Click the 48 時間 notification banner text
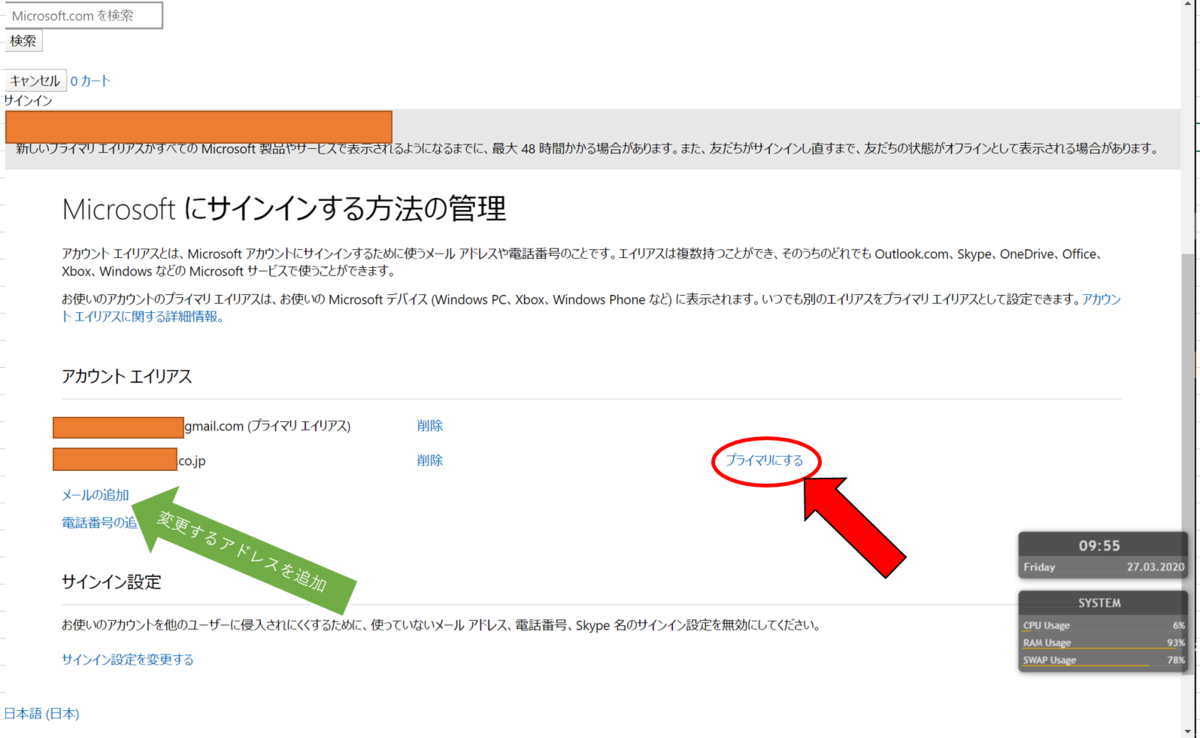 [x=587, y=149]
